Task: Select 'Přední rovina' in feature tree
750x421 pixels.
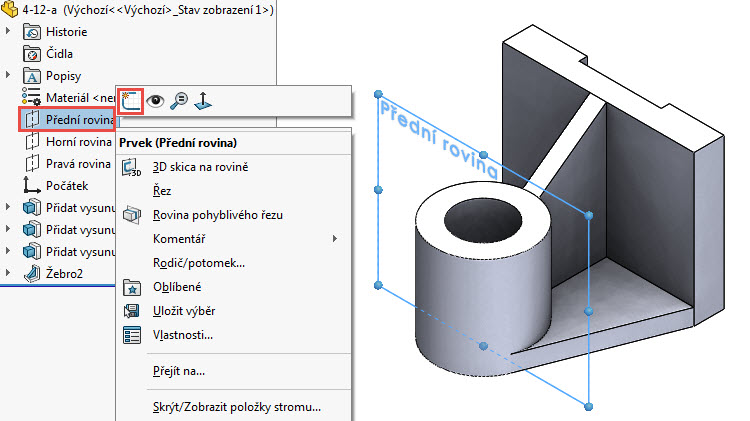Action: pos(79,120)
